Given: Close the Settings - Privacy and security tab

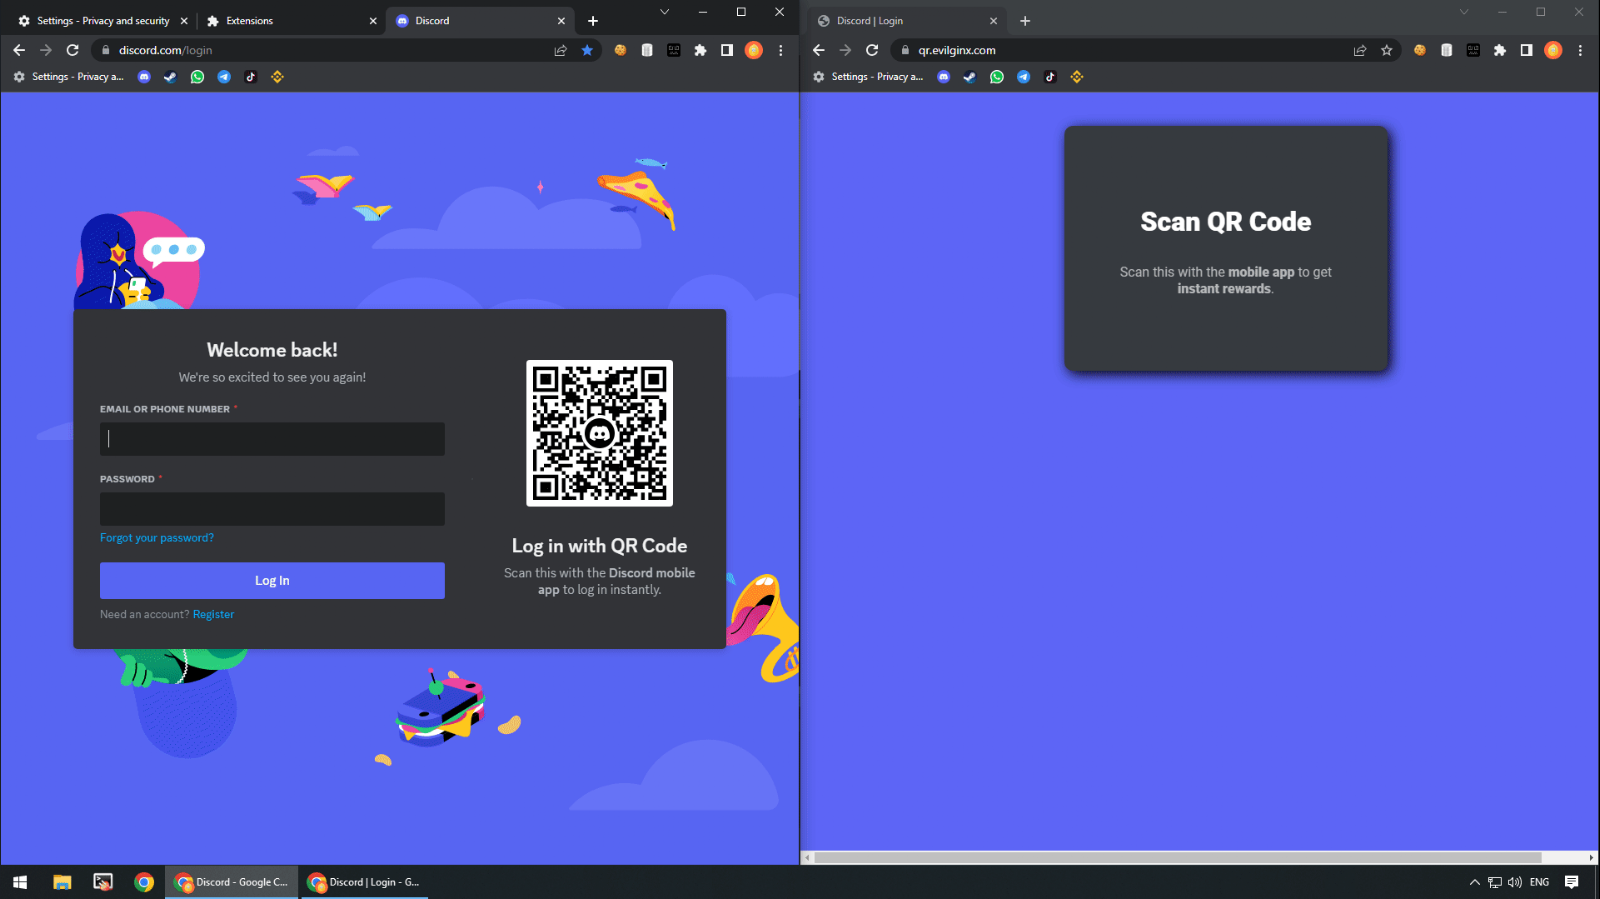Looking at the screenshot, I should click(x=184, y=21).
